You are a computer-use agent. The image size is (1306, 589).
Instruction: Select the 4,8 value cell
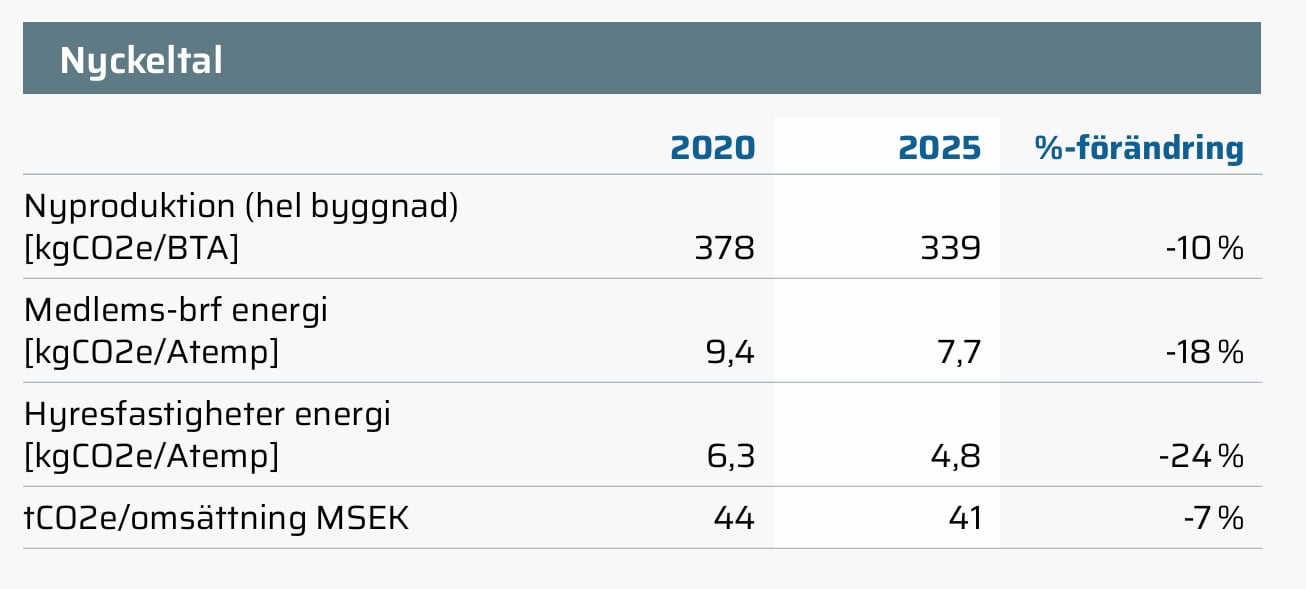tap(956, 456)
